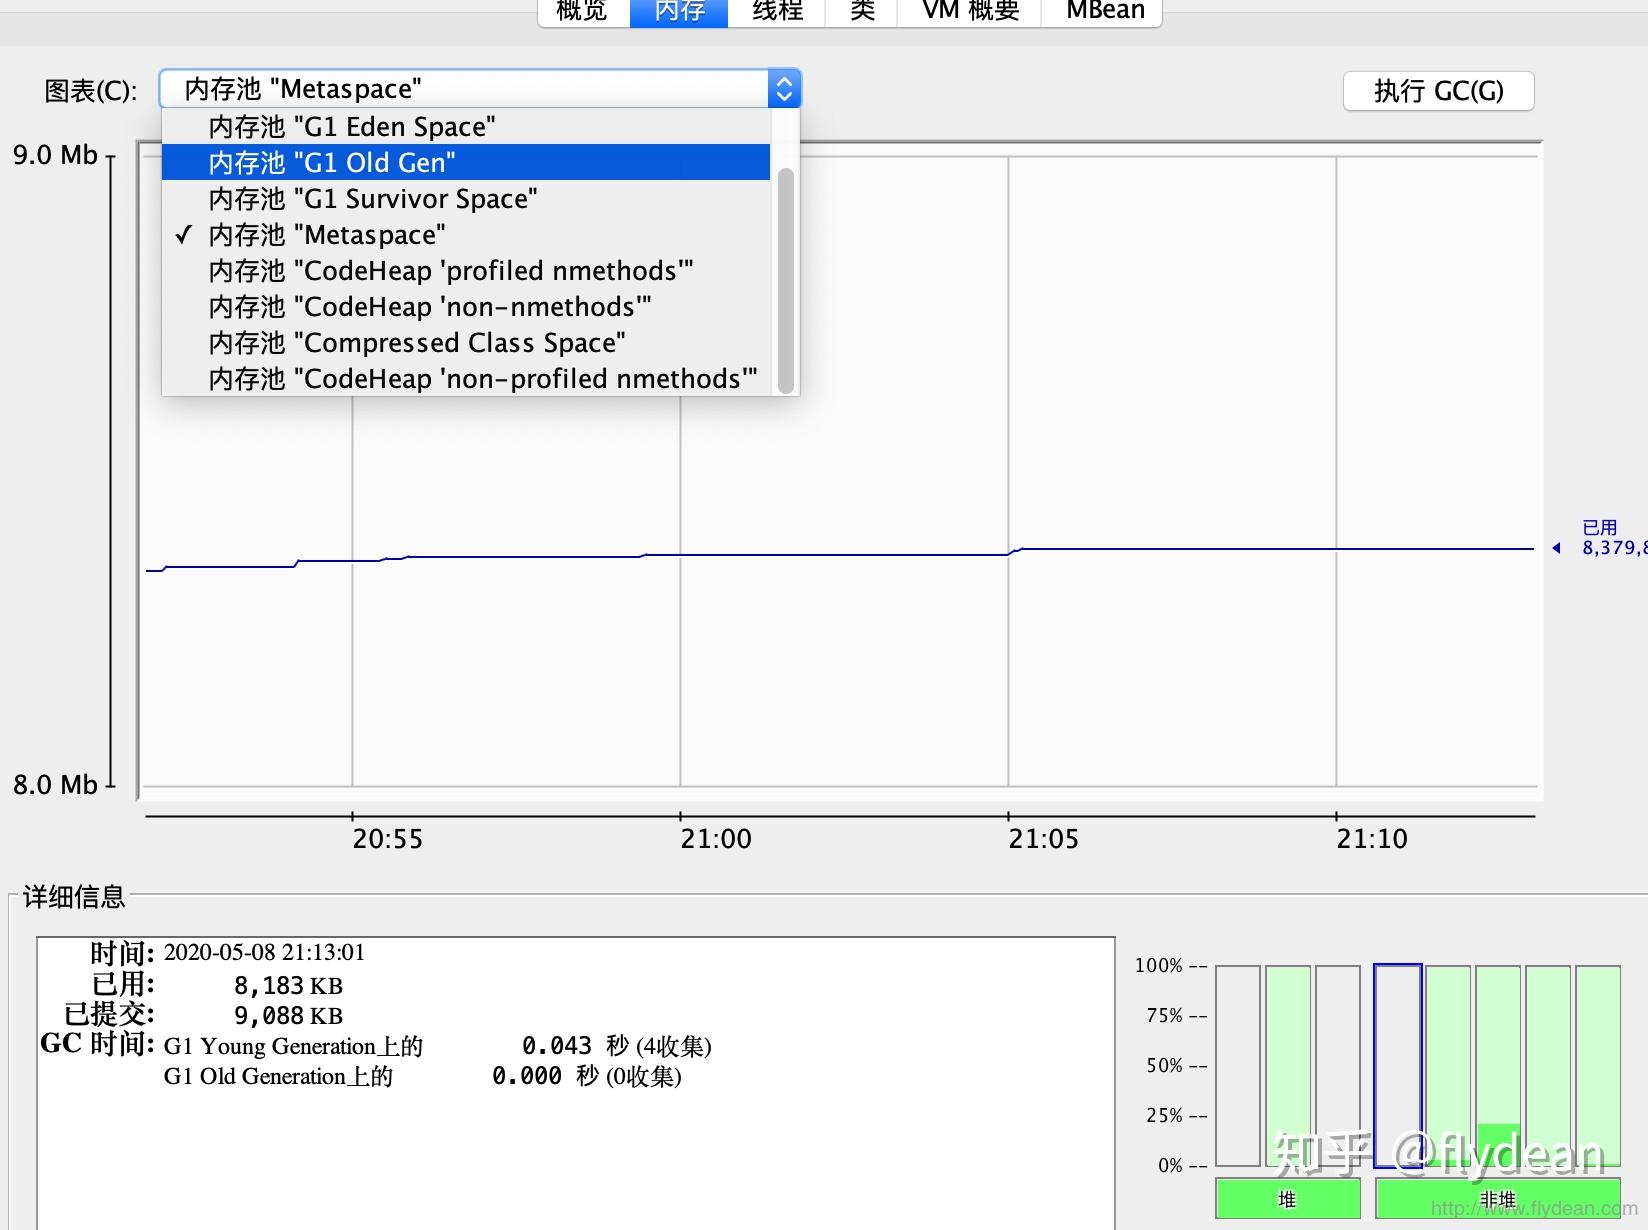Click the G1 Old Generation GC time line
The height and width of the screenshot is (1230, 1648).
(x=422, y=1076)
